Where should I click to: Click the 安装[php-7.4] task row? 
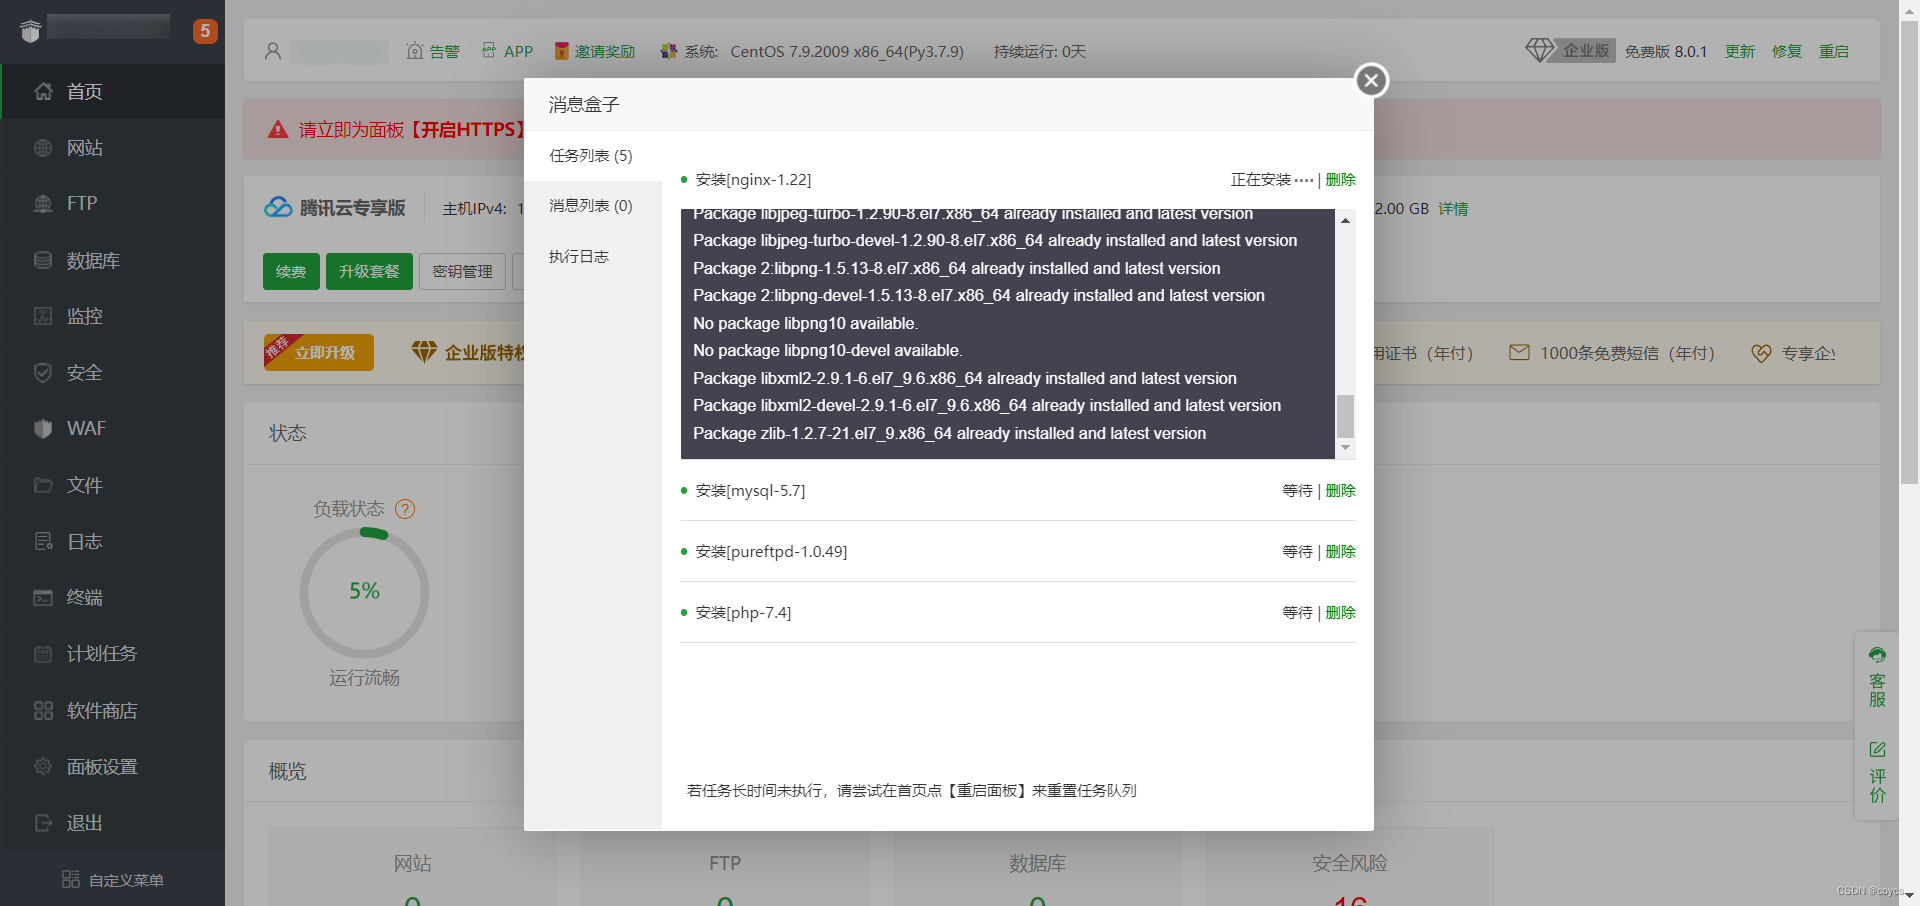[x=1018, y=613]
